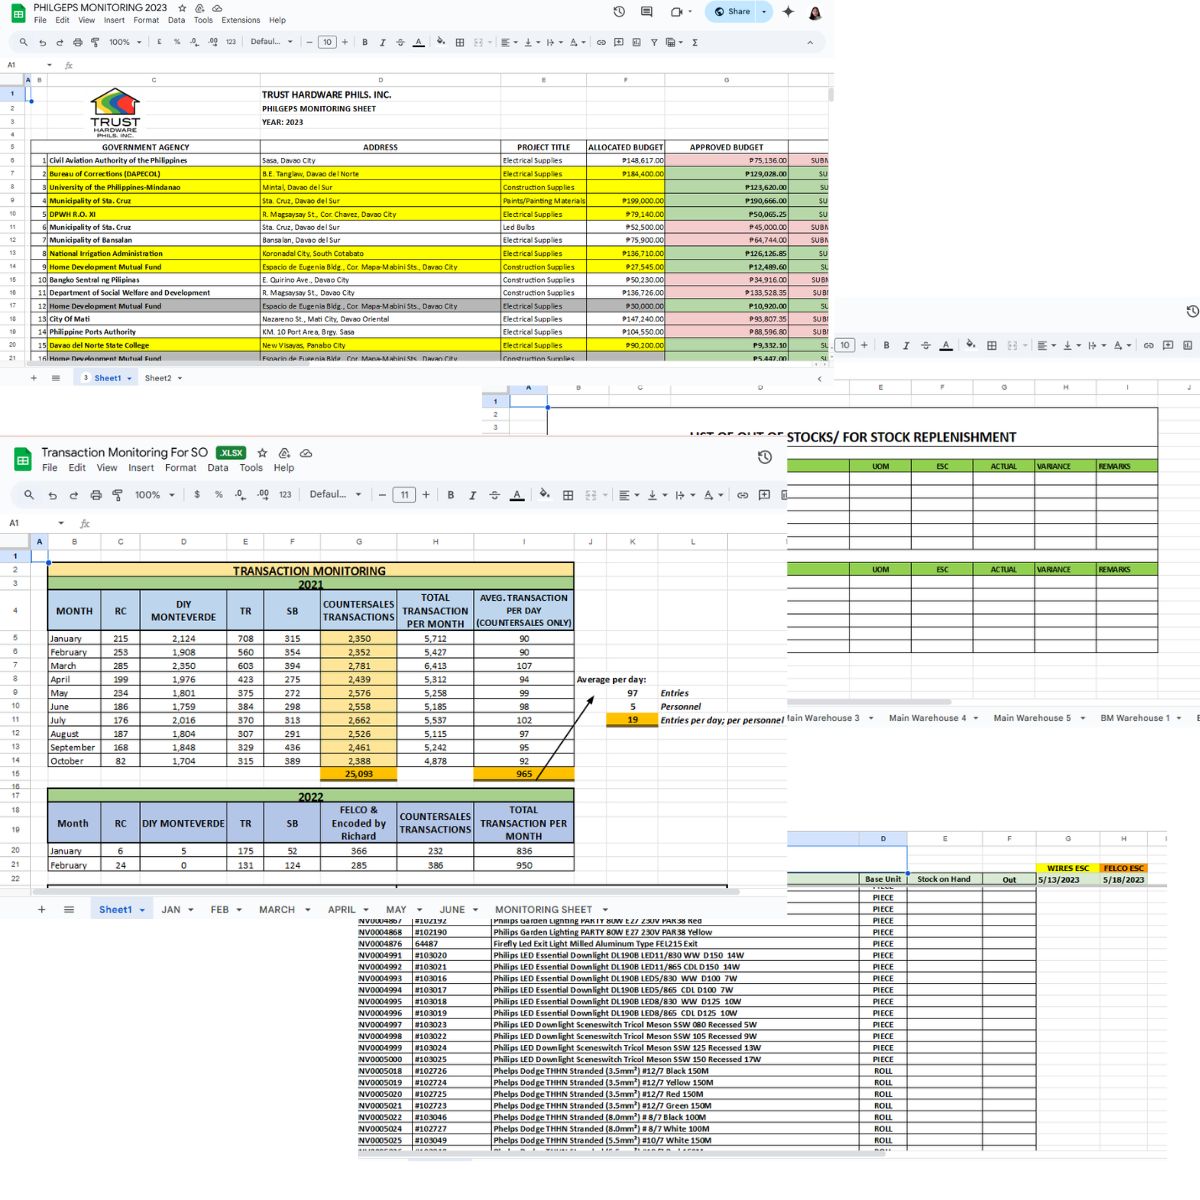Click redo in Transaction Monitoring toolbar
This screenshot has height=1200, width=1200.
73,495
